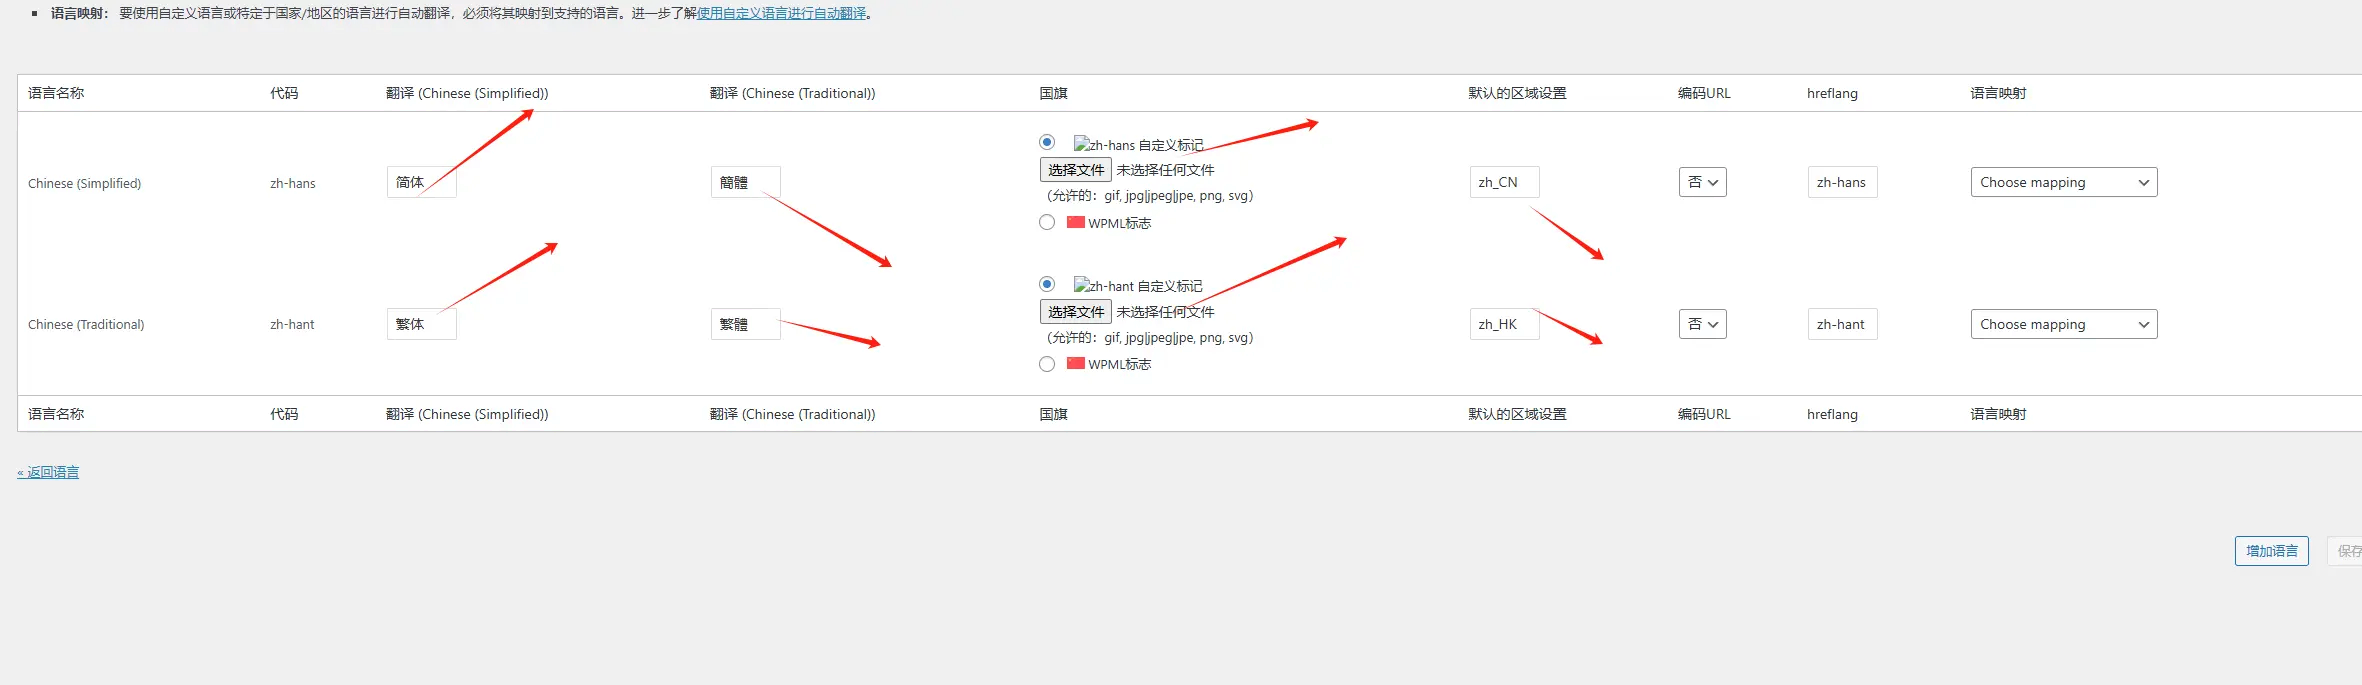Image resolution: width=2362 pixels, height=685 pixels.
Task: Click zh-hans code cell
Action: pos(293,183)
